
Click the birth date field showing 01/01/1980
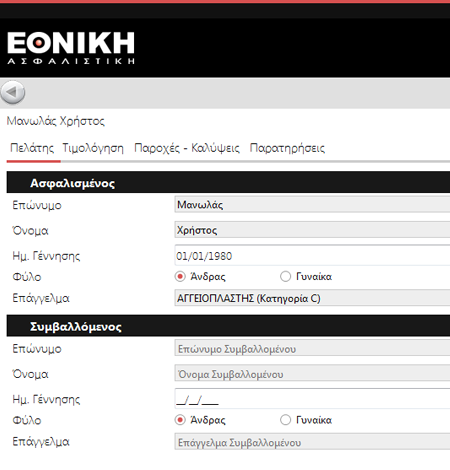click(312, 255)
